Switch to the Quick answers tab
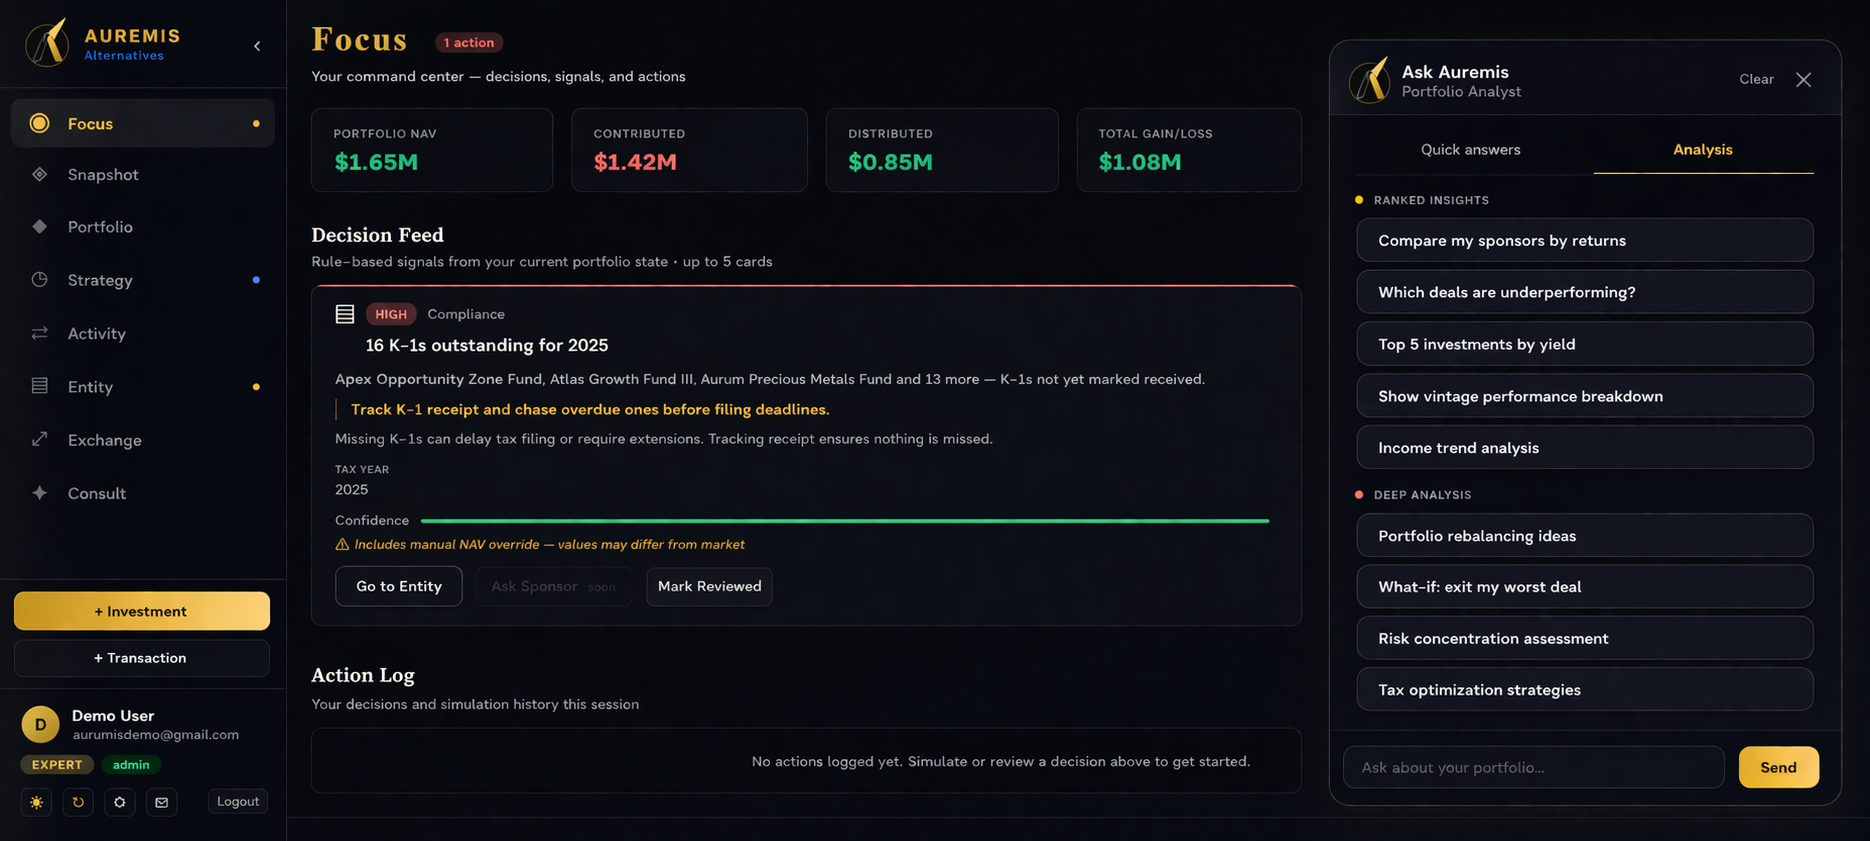 pos(1470,149)
